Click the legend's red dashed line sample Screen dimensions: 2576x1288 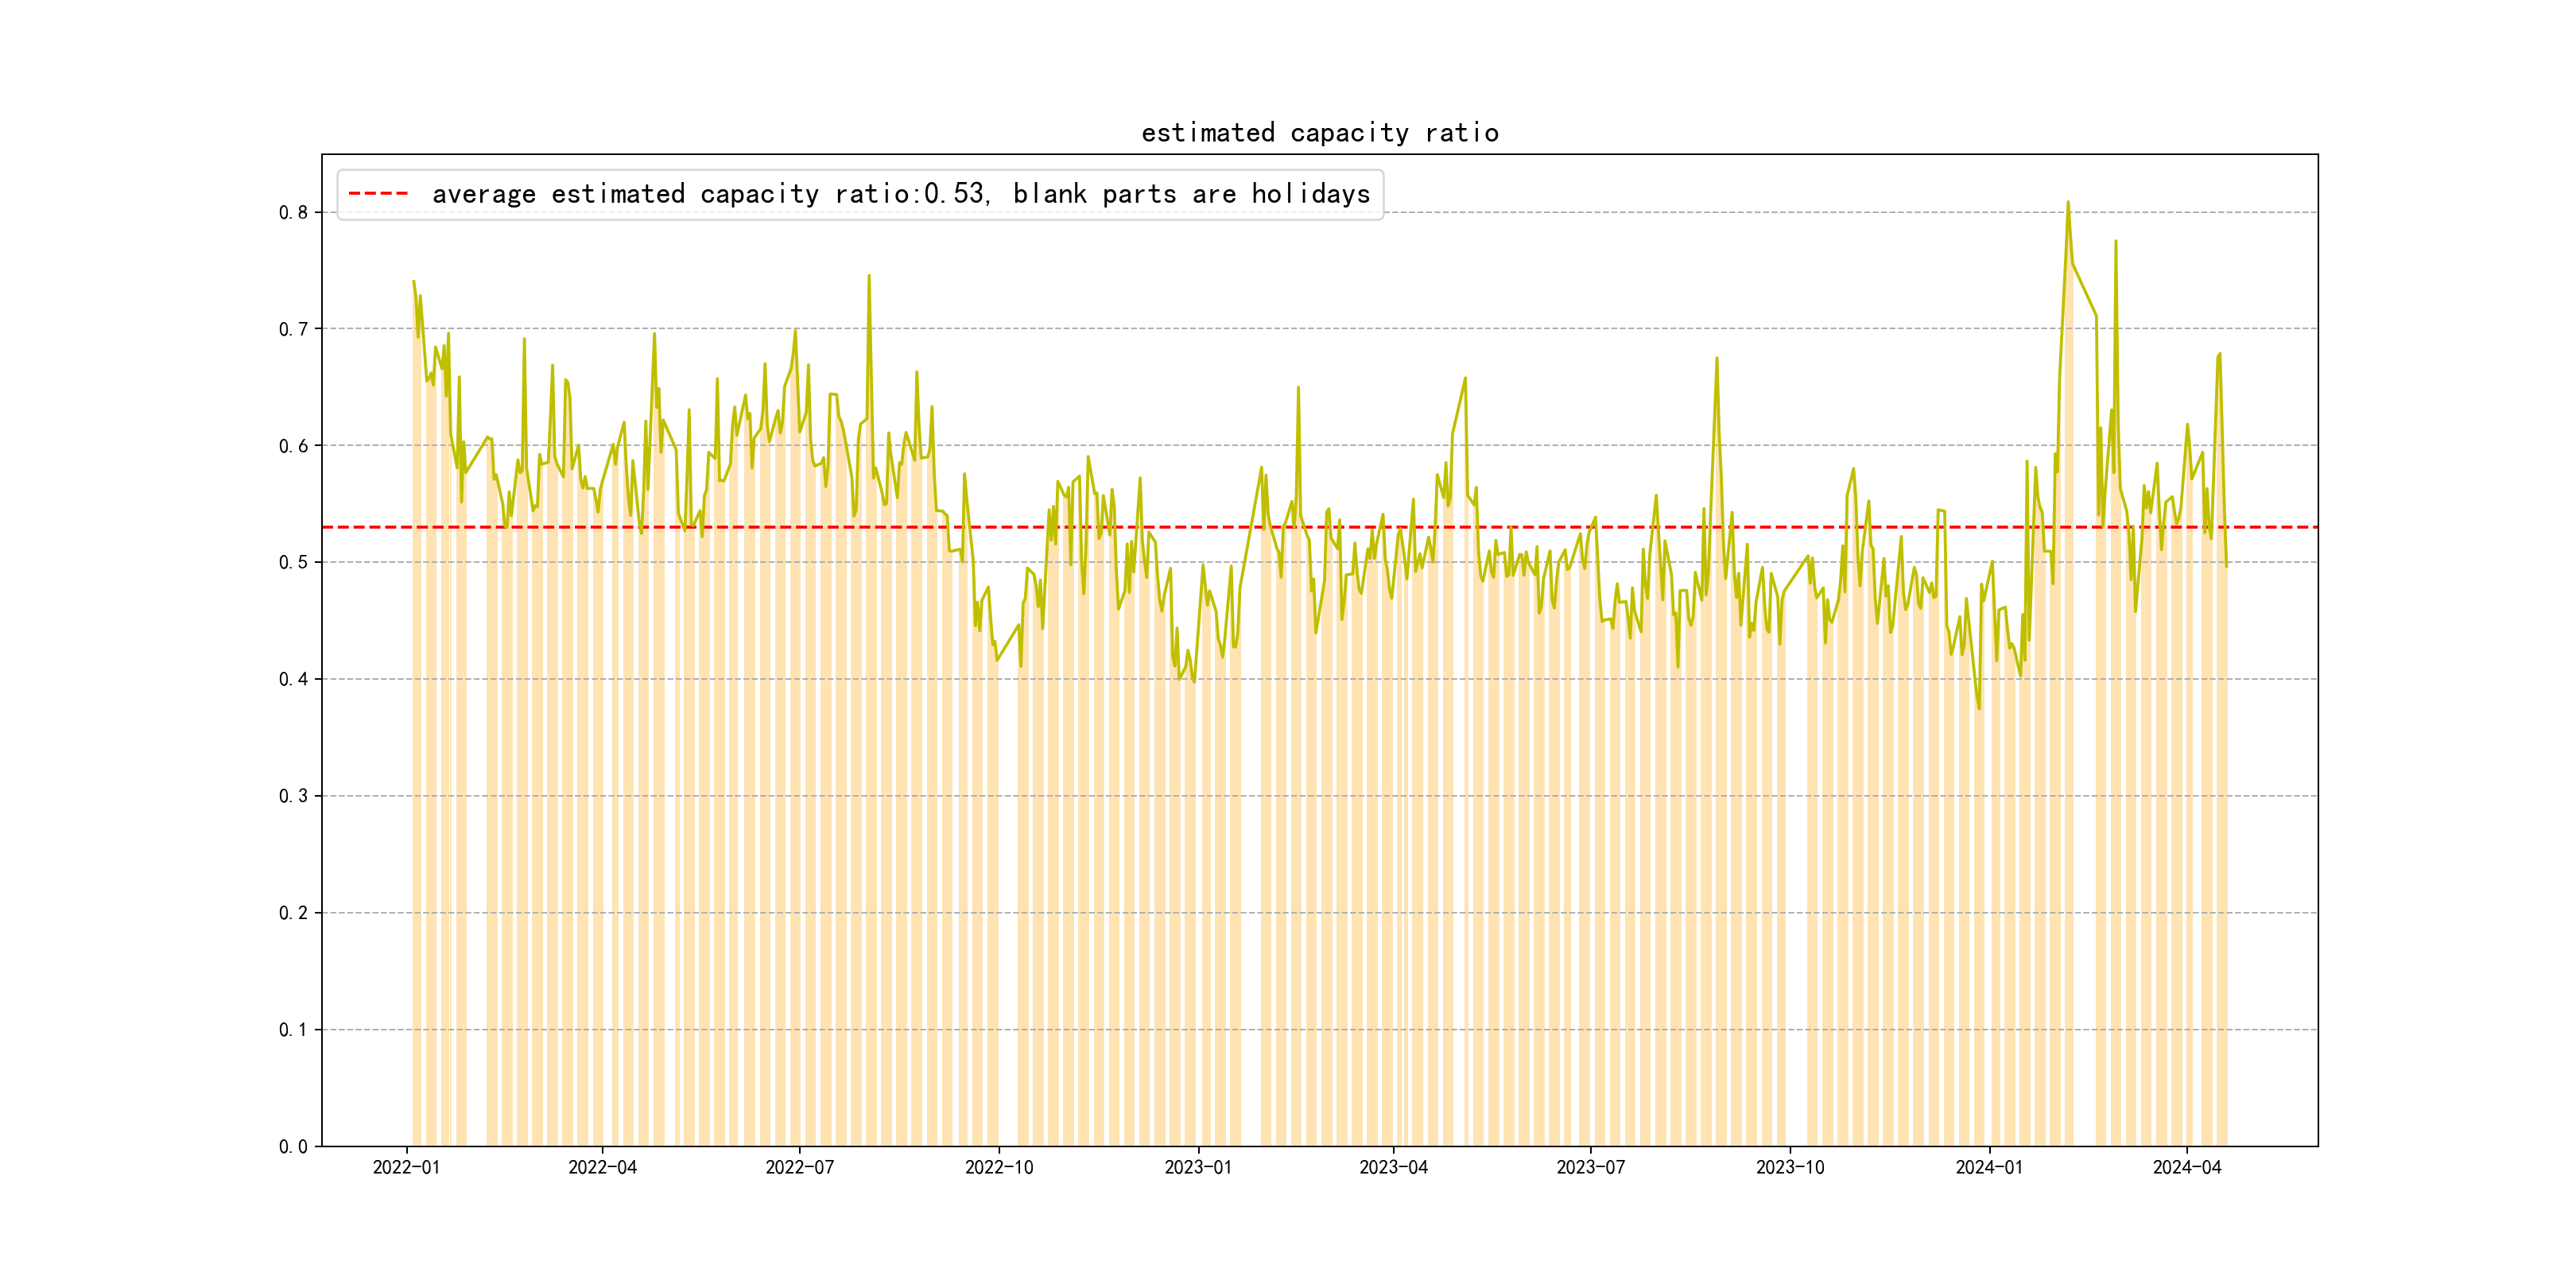(378, 194)
